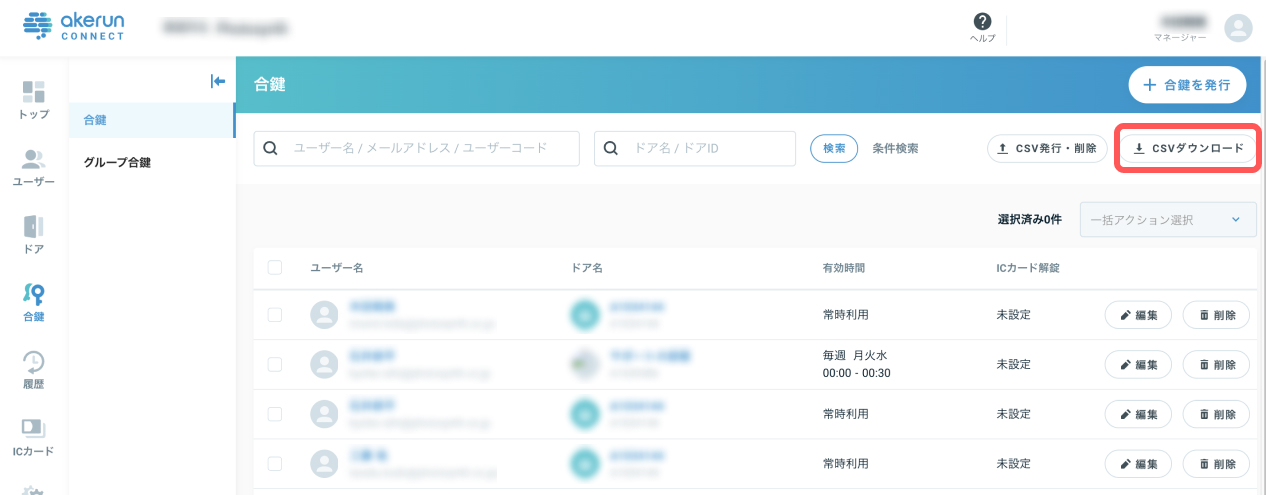Click the CSVダウンロード button
1266x495 pixels.
pyautogui.click(x=1187, y=148)
